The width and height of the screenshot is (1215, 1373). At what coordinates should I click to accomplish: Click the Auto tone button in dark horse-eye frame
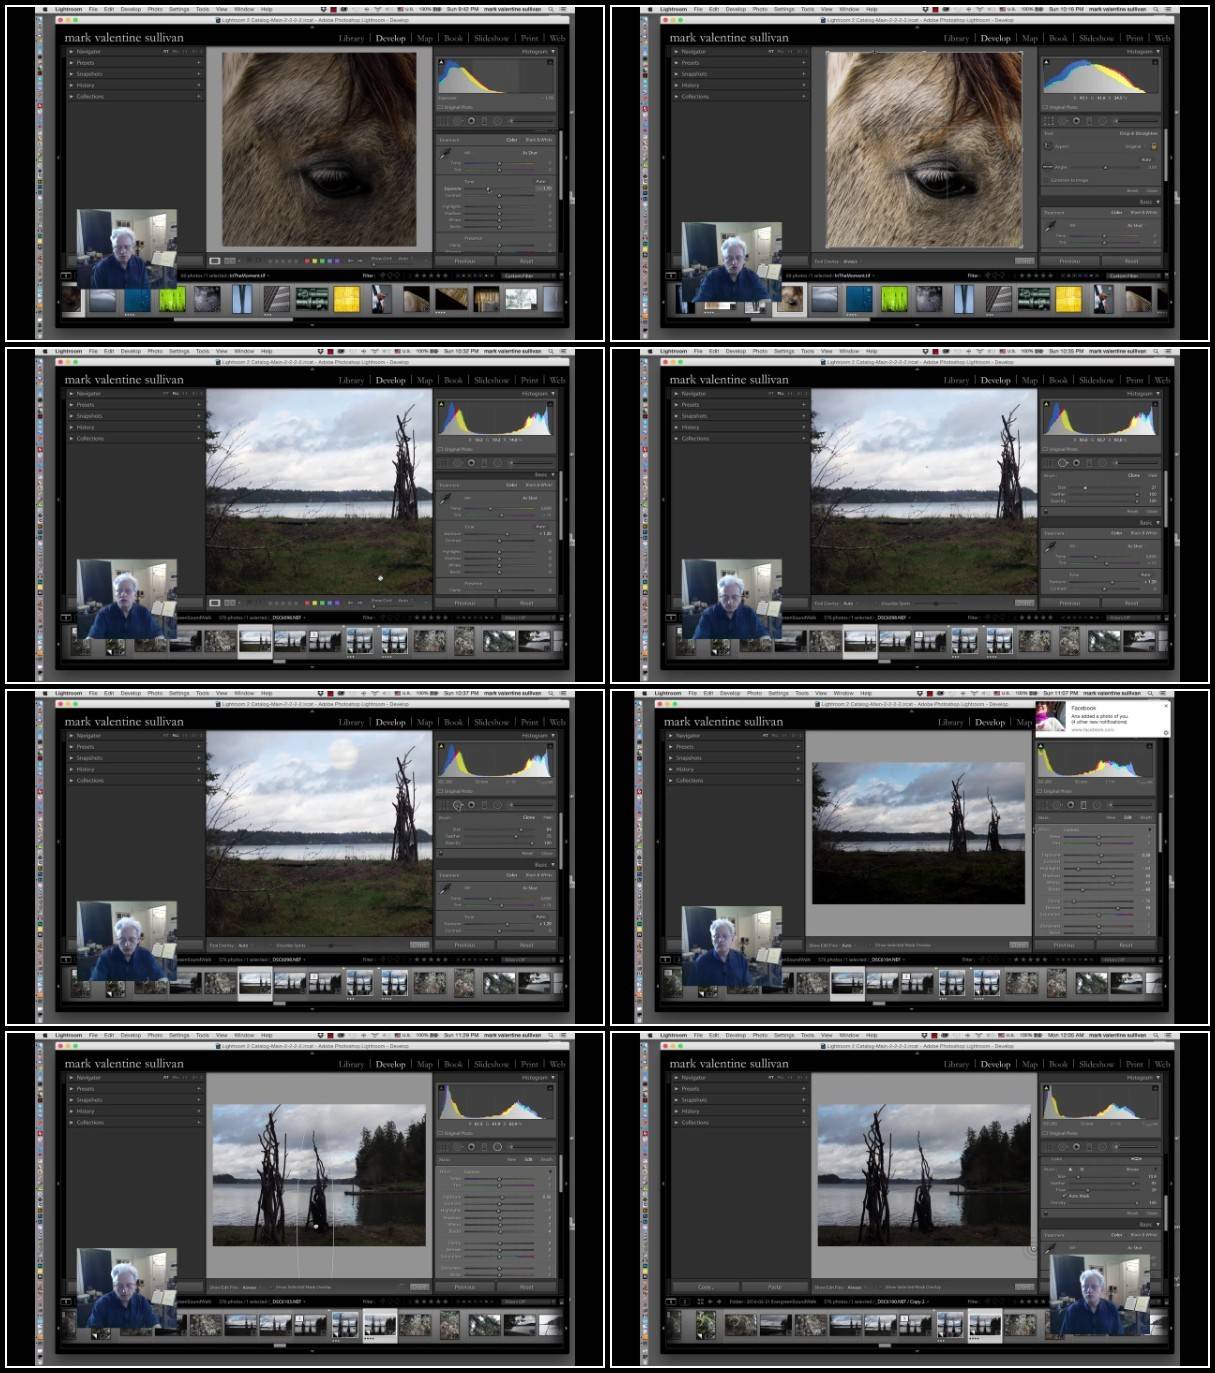[540, 182]
